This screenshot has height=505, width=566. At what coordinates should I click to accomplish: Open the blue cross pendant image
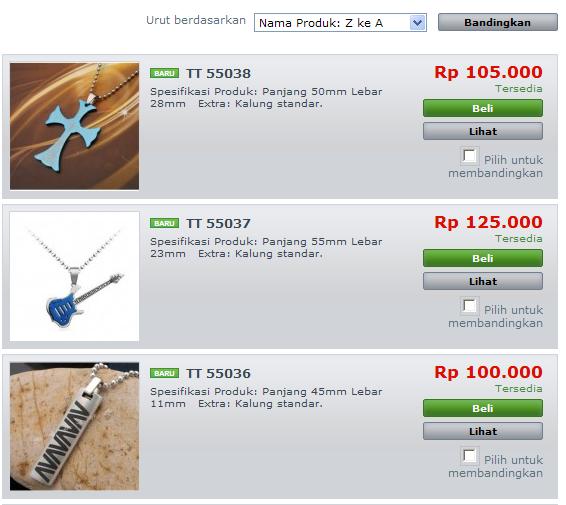[74, 126]
